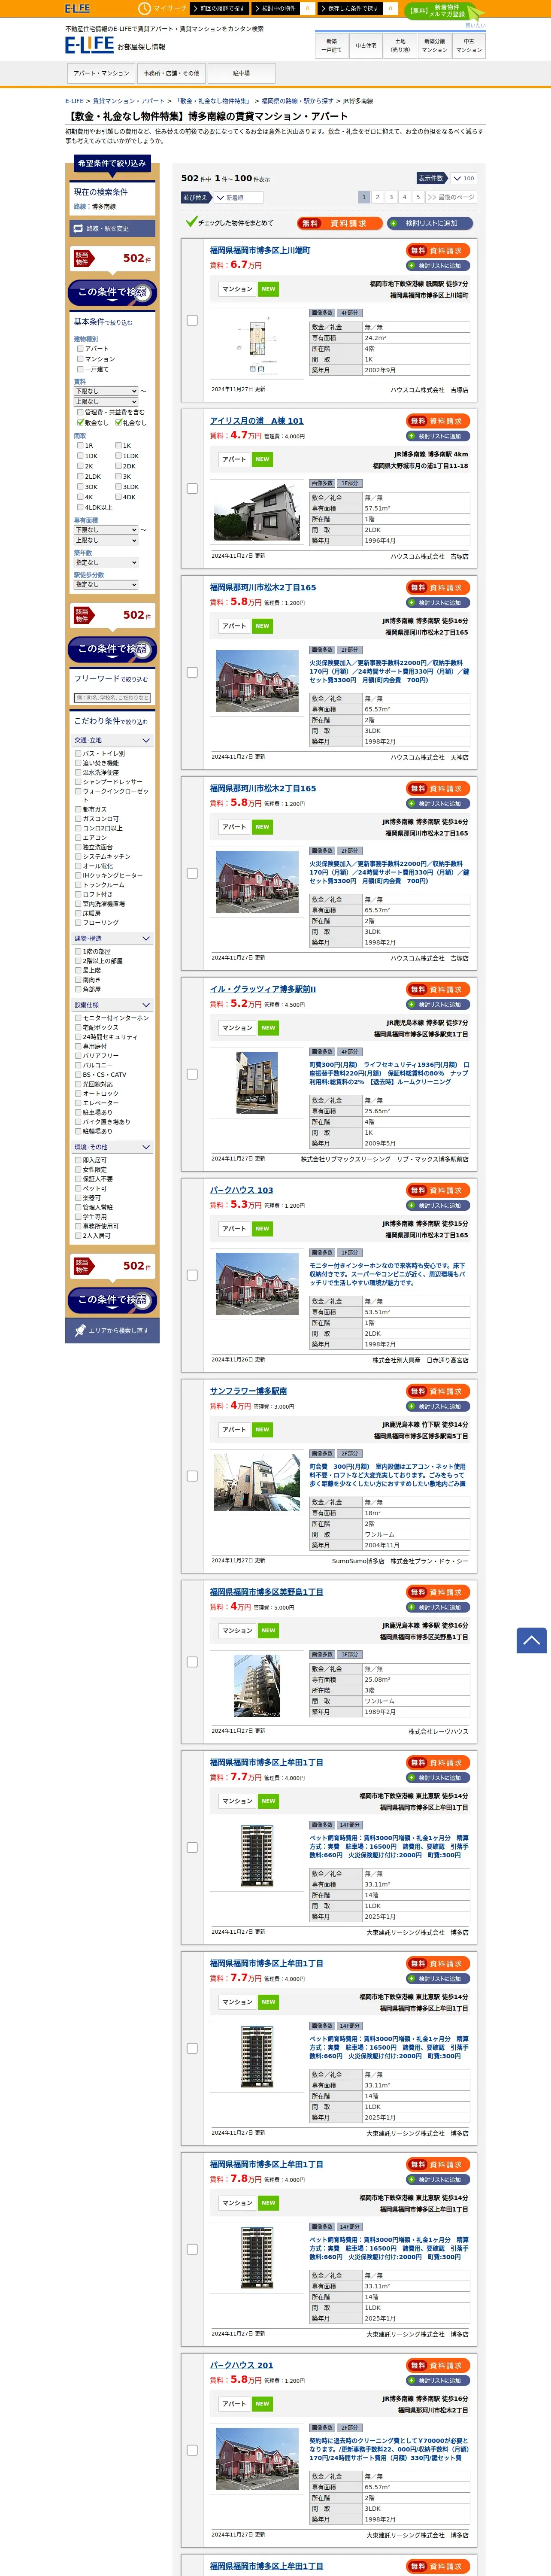This screenshot has width=551, height=2576.
Task: Check the エアコン checkbox
Action: coord(78,838)
